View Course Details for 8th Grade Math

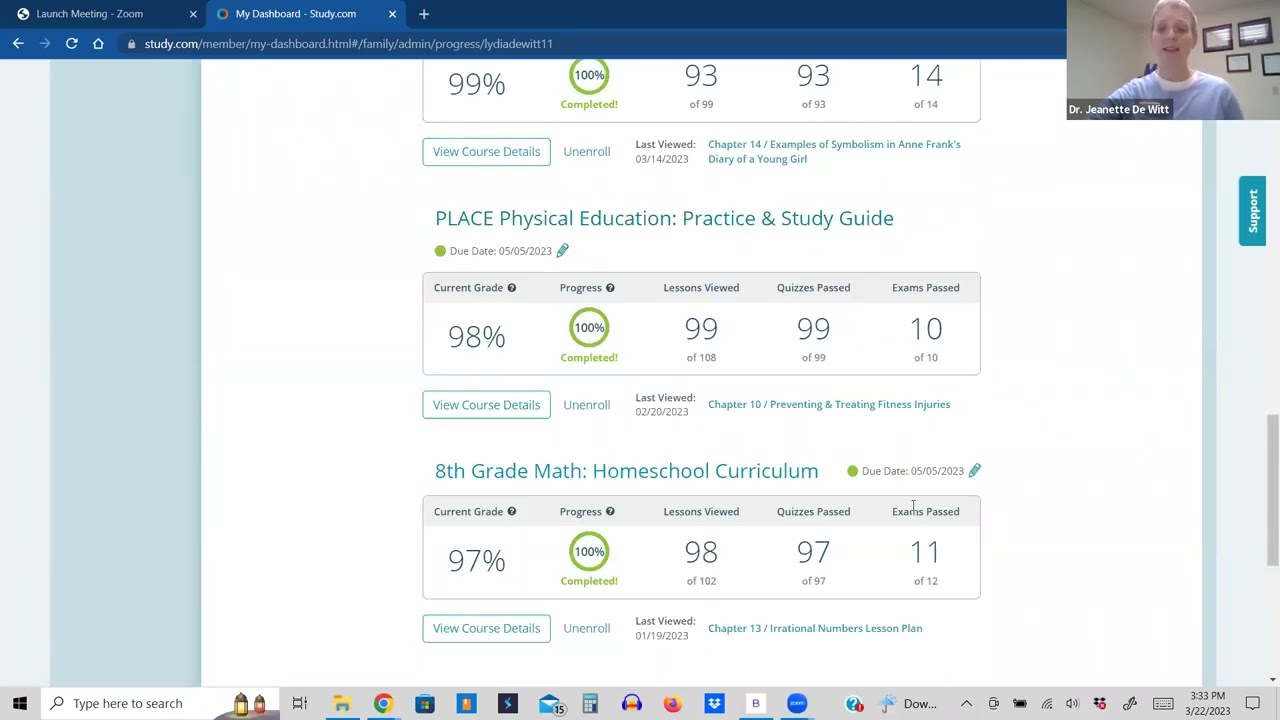tap(486, 628)
